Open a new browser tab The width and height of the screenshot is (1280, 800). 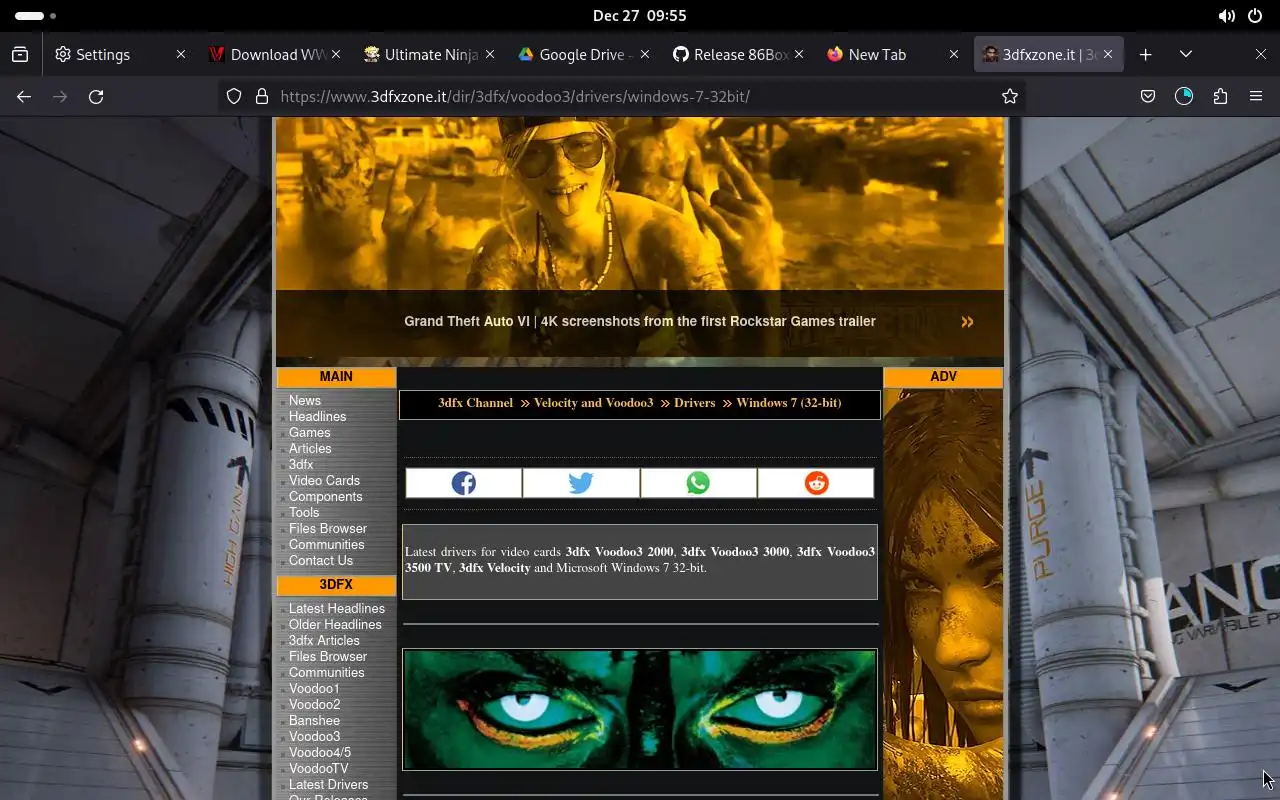click(1146, 55)
